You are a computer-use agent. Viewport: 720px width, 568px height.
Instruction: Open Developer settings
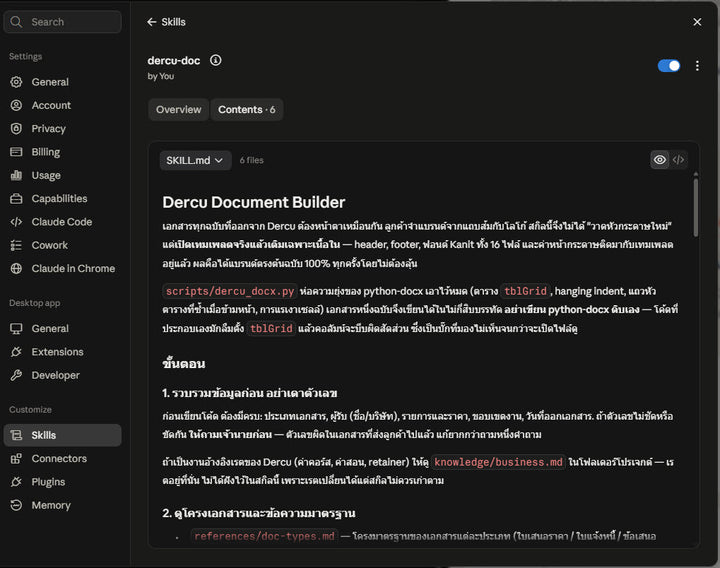coord(62,375)
